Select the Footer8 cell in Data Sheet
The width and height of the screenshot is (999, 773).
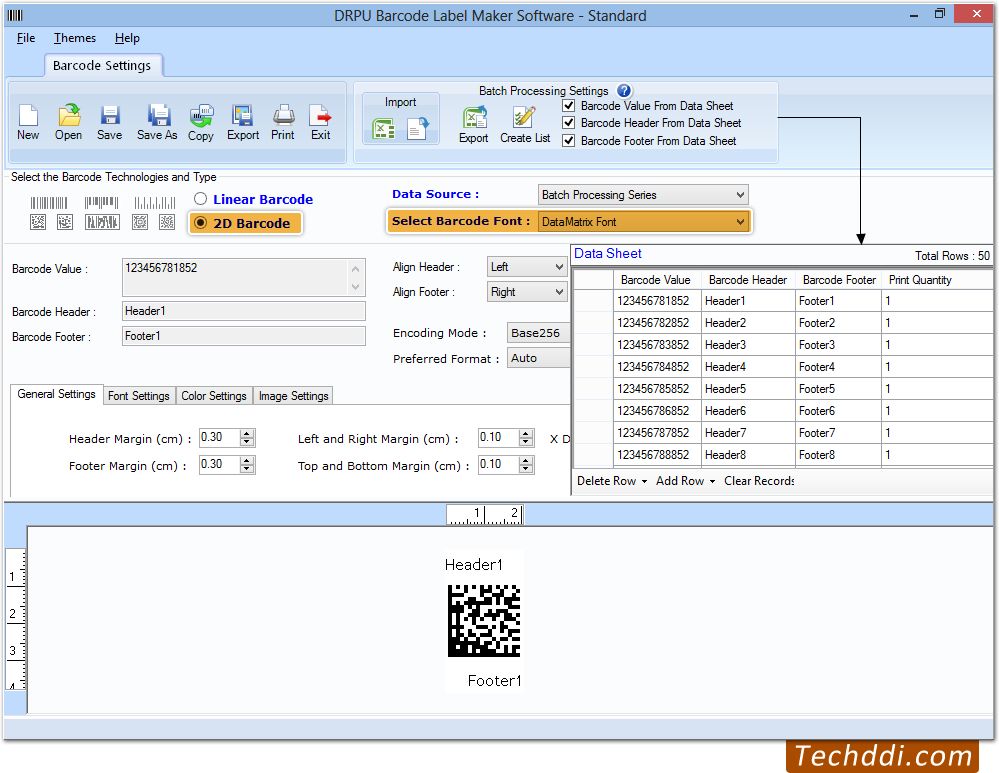(838, 455)
